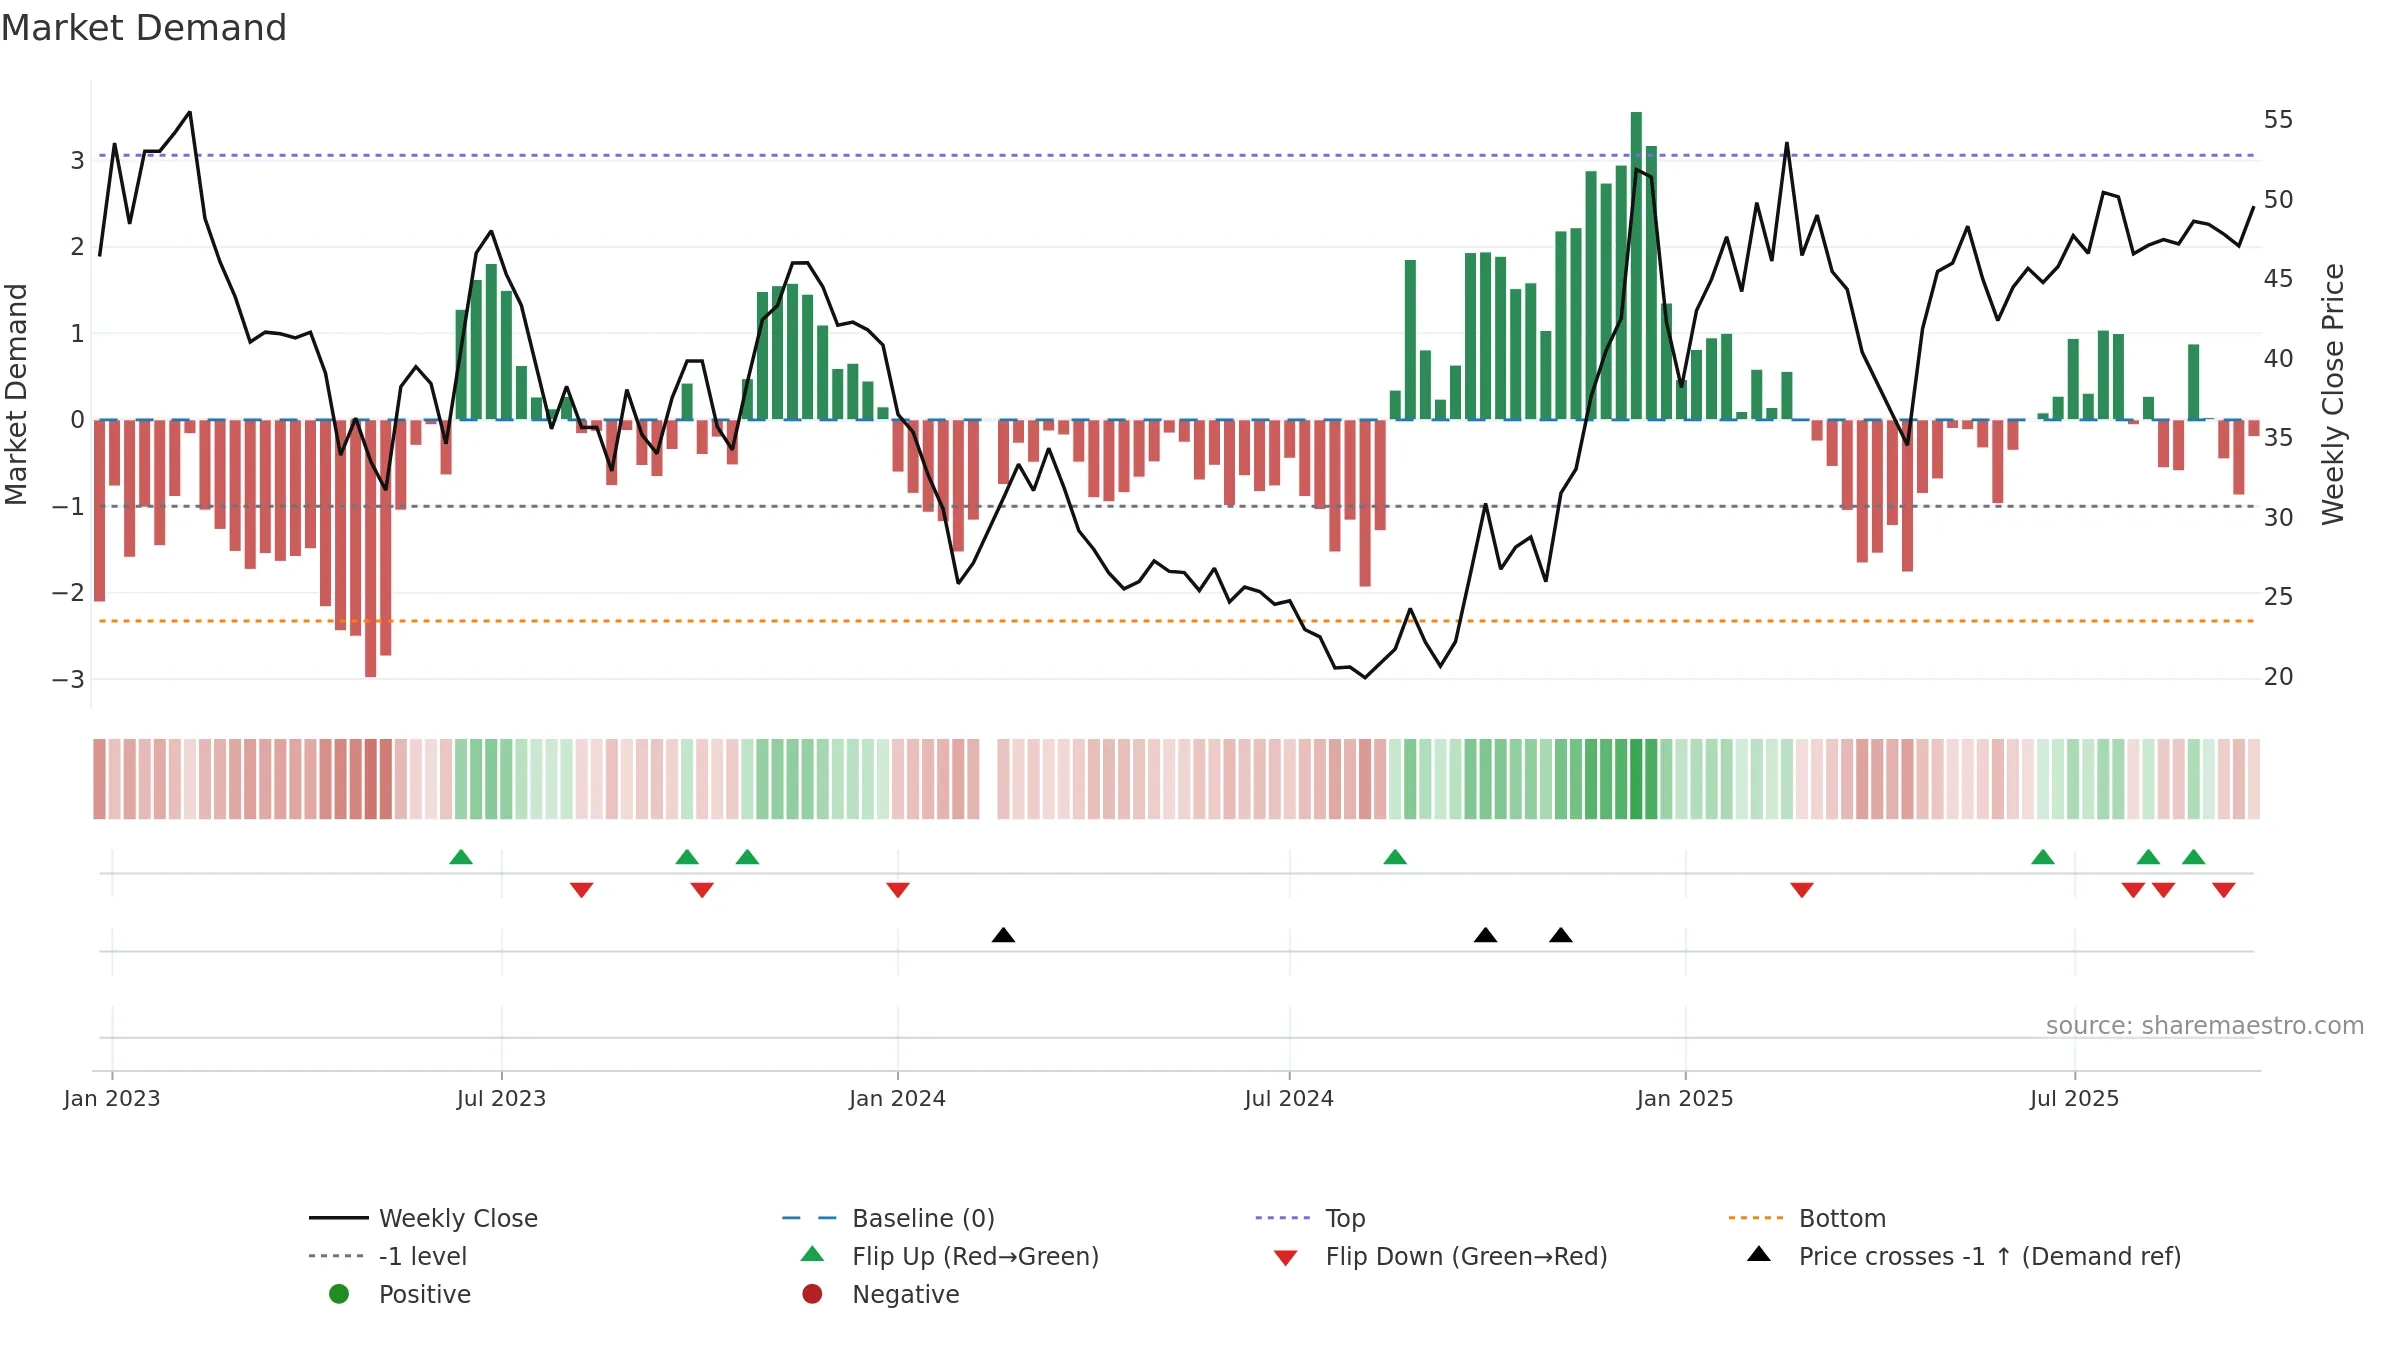Click the Weekly Close legend line
2400x1350 pixels.
pyautogui.click(x=338, y=1218)
